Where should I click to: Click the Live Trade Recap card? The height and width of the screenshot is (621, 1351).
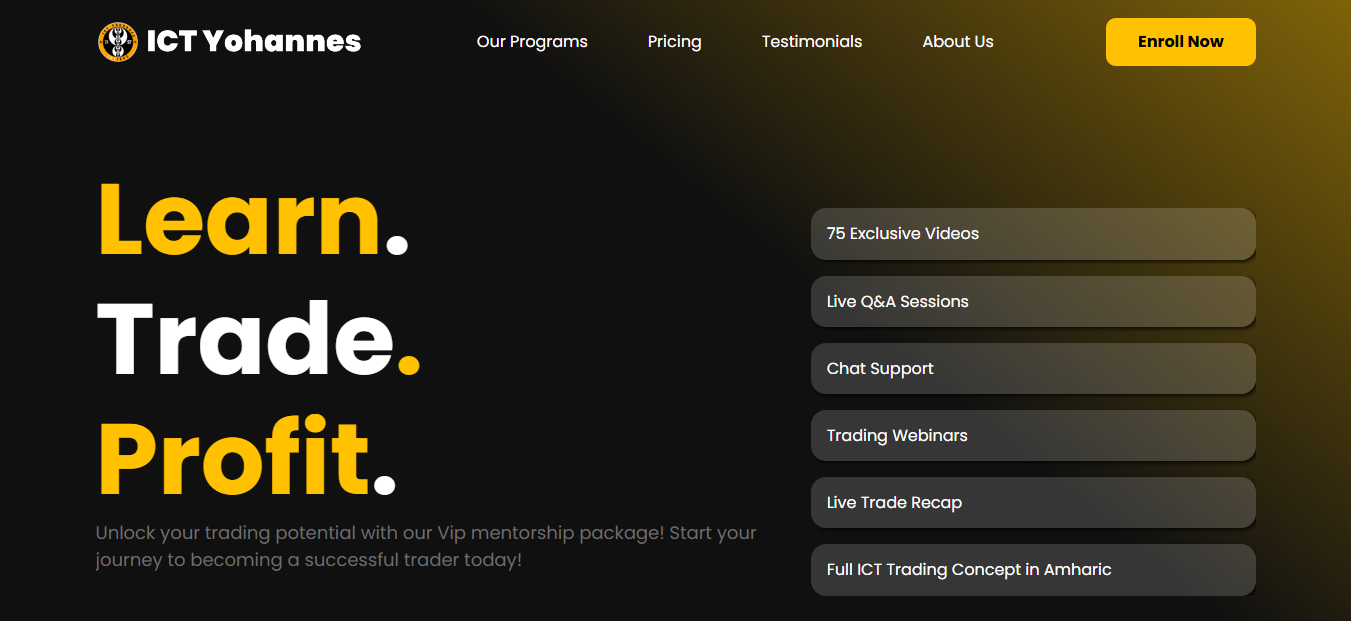click(1032, 502)
